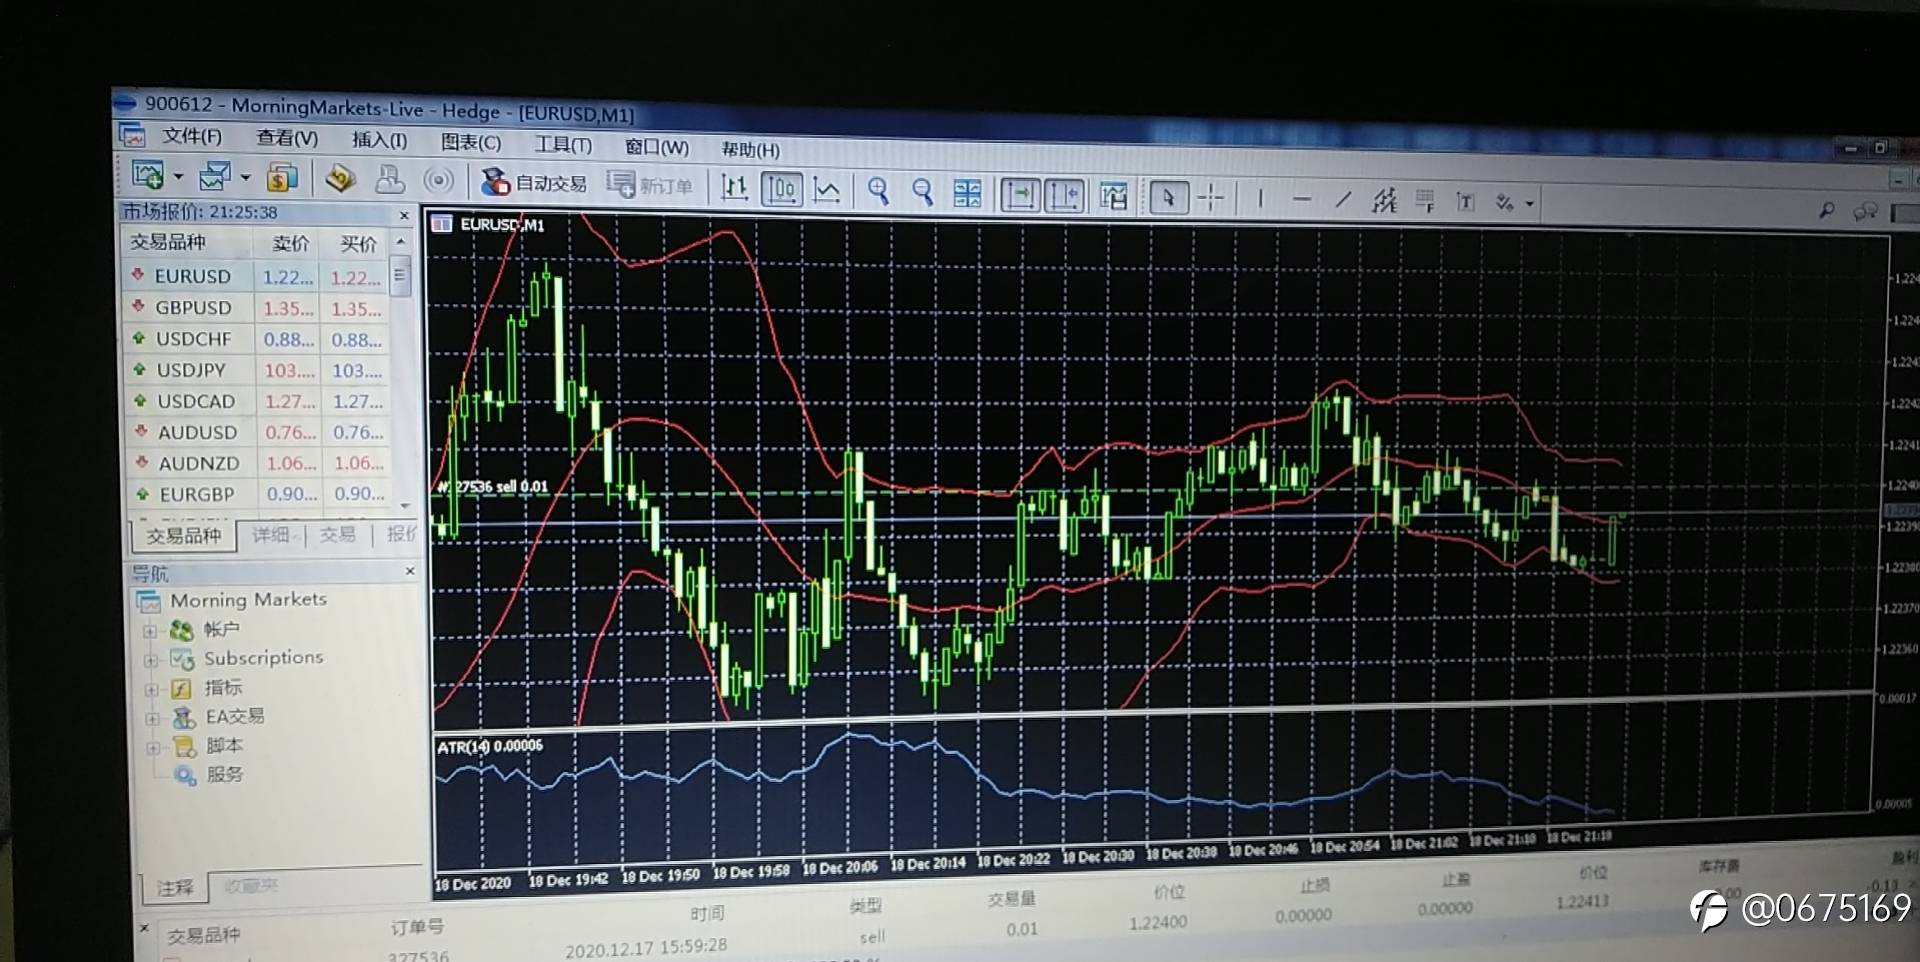Zoom in on the chart

(x=878, y=190)
